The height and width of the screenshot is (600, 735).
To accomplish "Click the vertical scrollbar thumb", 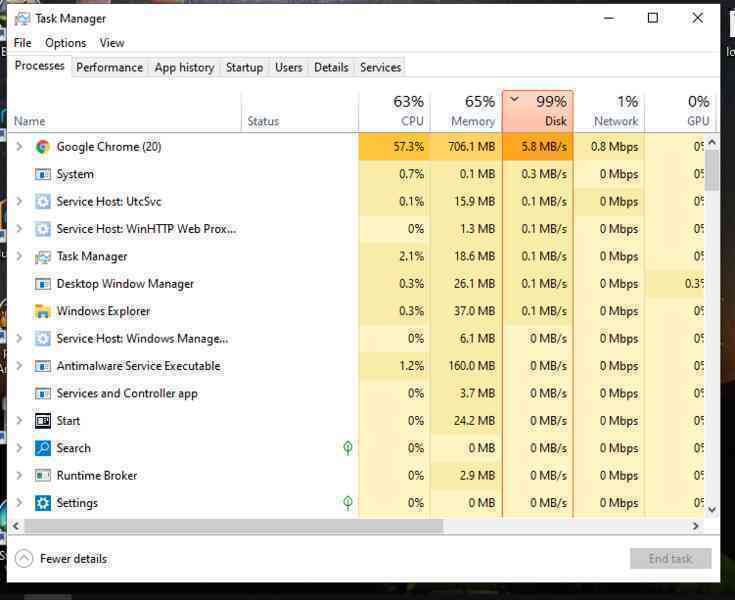I will [712, 170].
